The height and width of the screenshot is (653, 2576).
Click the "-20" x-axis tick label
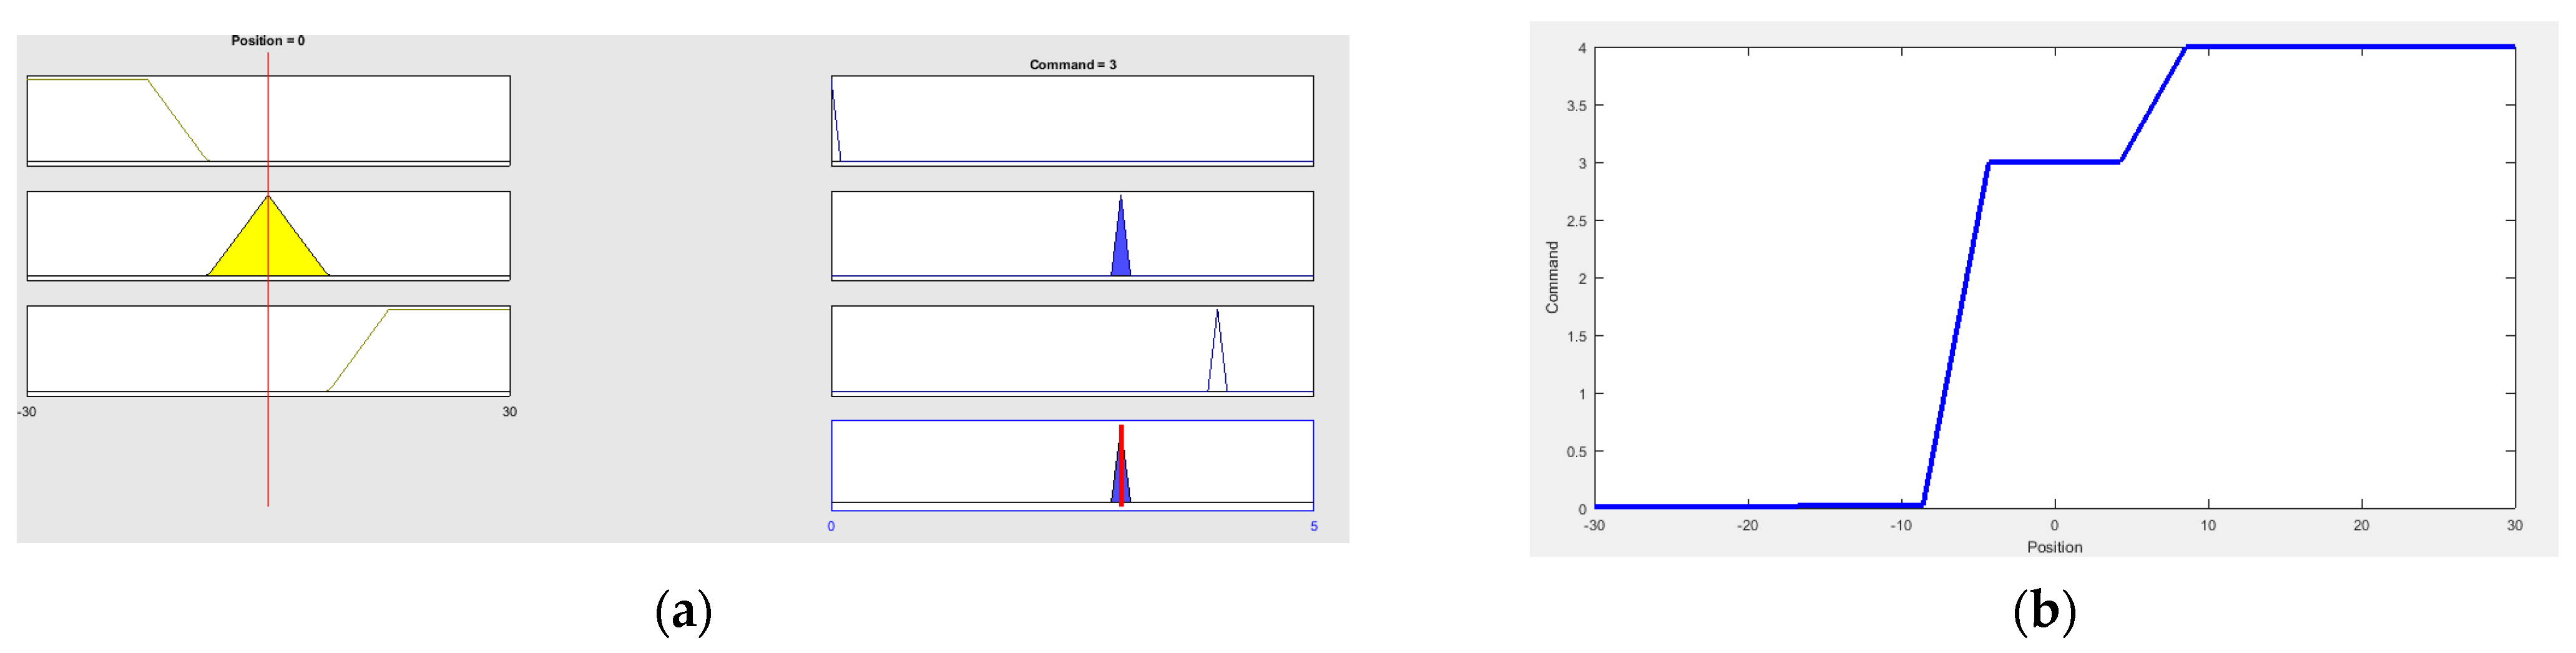tap(1747, 526)
